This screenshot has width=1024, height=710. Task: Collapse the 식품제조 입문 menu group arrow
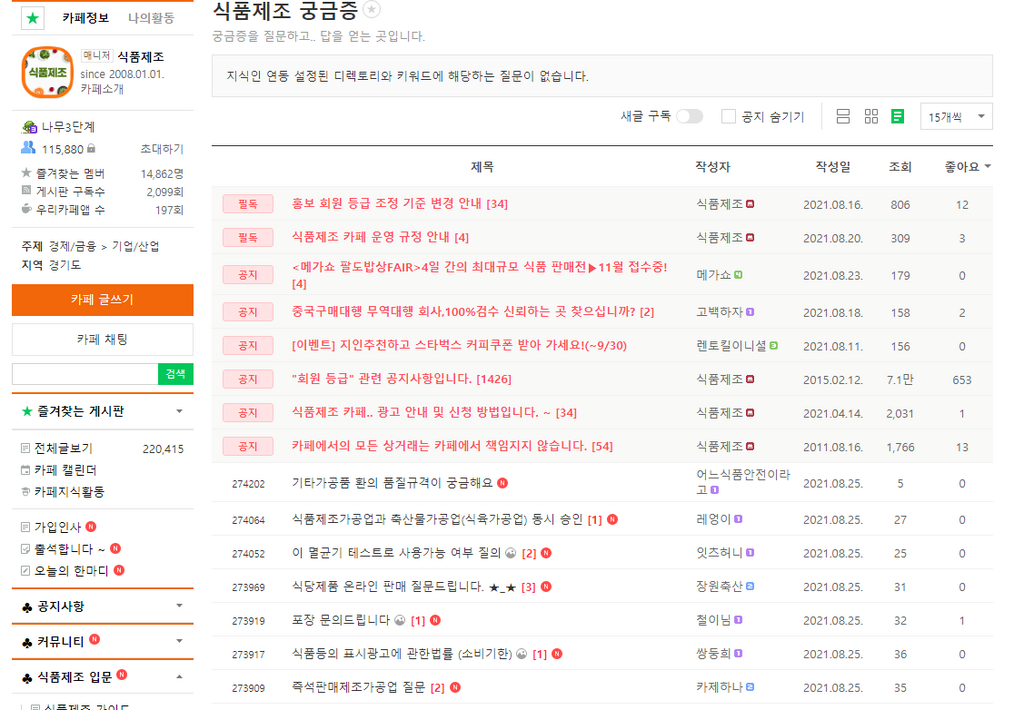tap(180, 677)
